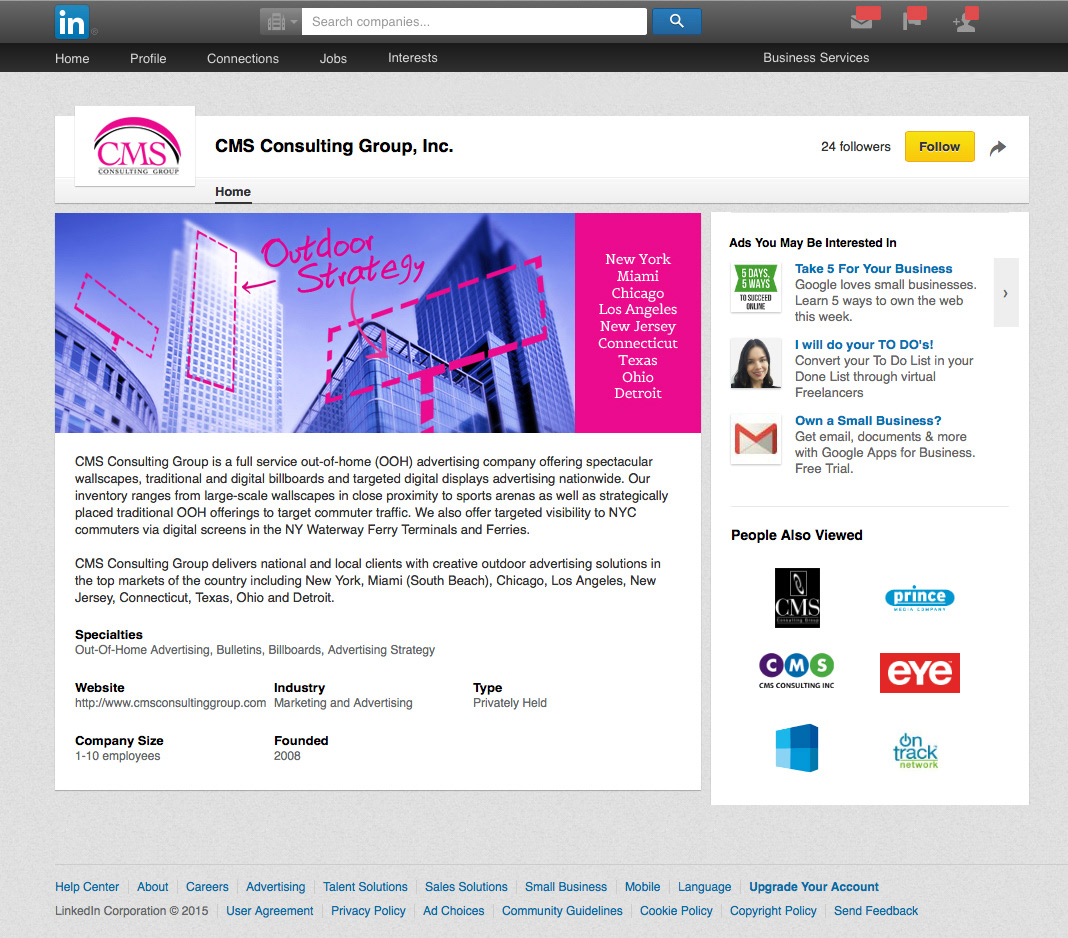Open the Own a Small Business ad
This screenshot has height=938, width=1068.
(x=868, y=421)
